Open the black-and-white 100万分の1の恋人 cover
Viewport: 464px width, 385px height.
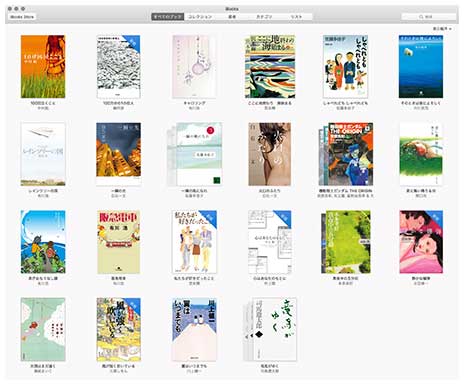tap(118, 67)
